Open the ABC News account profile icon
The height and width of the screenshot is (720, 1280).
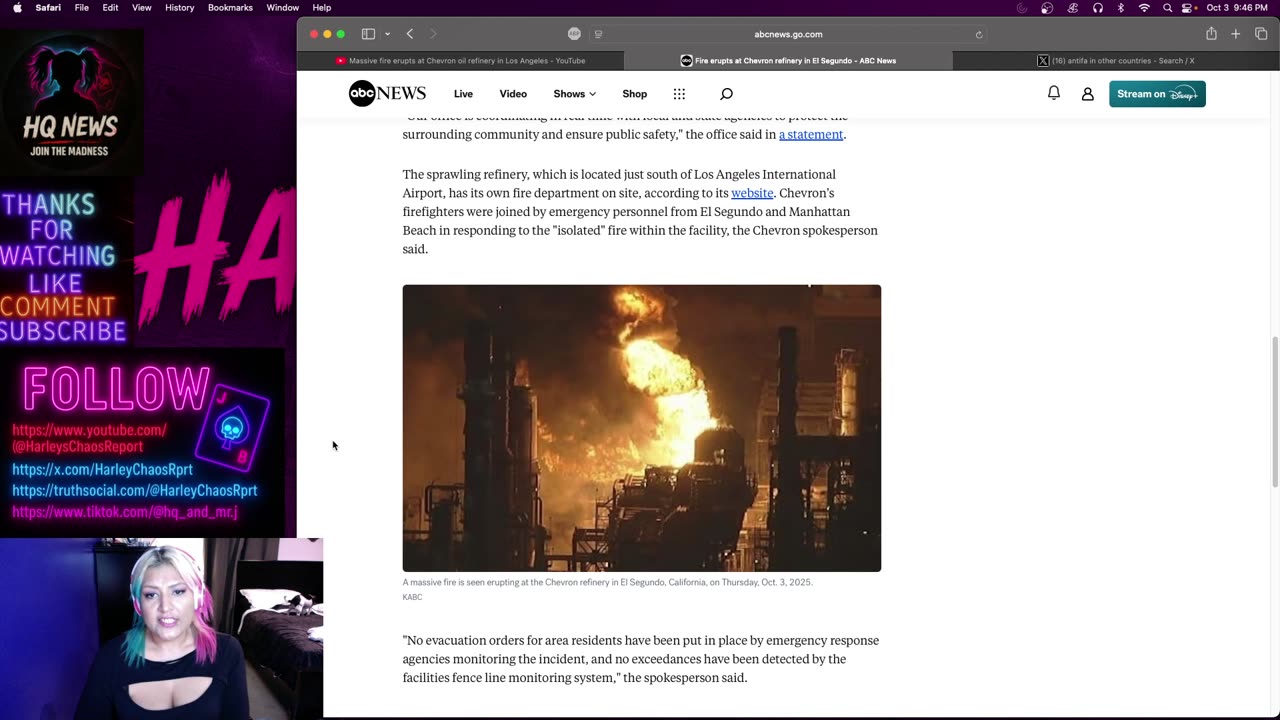[1087, 94]
